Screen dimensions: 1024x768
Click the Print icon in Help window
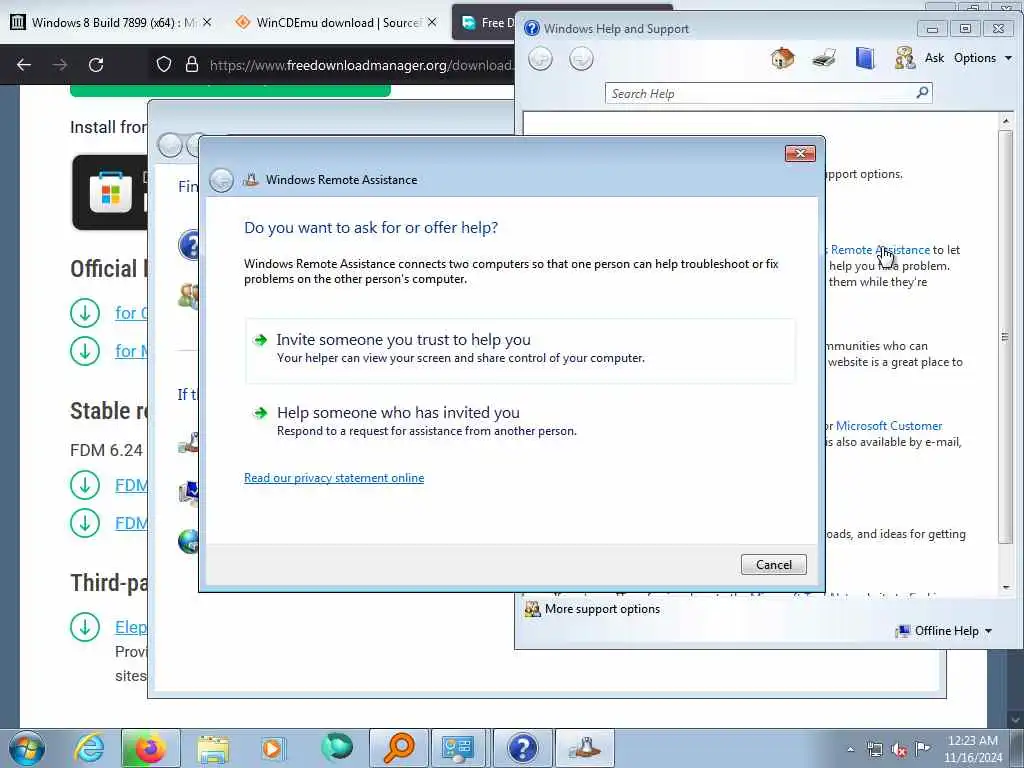(x=824, y=59)
